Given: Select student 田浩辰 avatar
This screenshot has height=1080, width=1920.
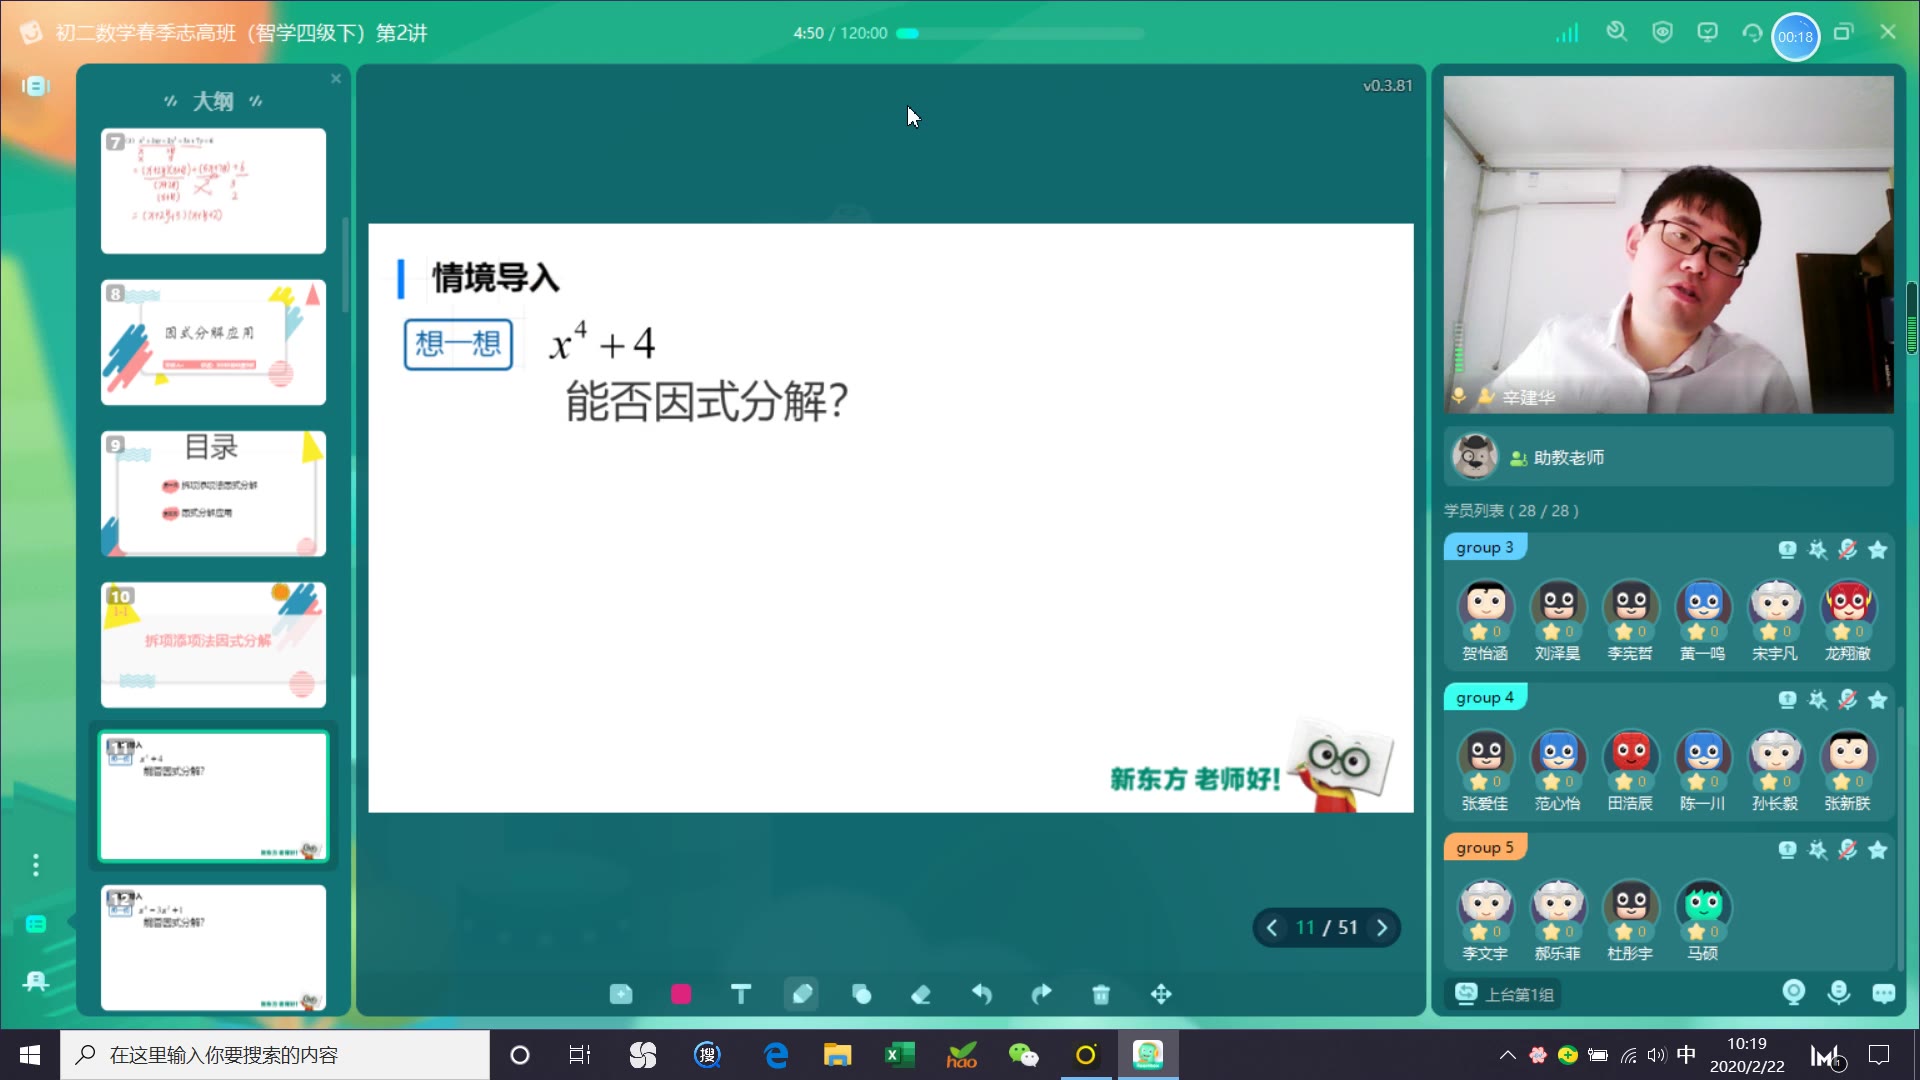Looking at the screenshot, I should coord(1631,758).
